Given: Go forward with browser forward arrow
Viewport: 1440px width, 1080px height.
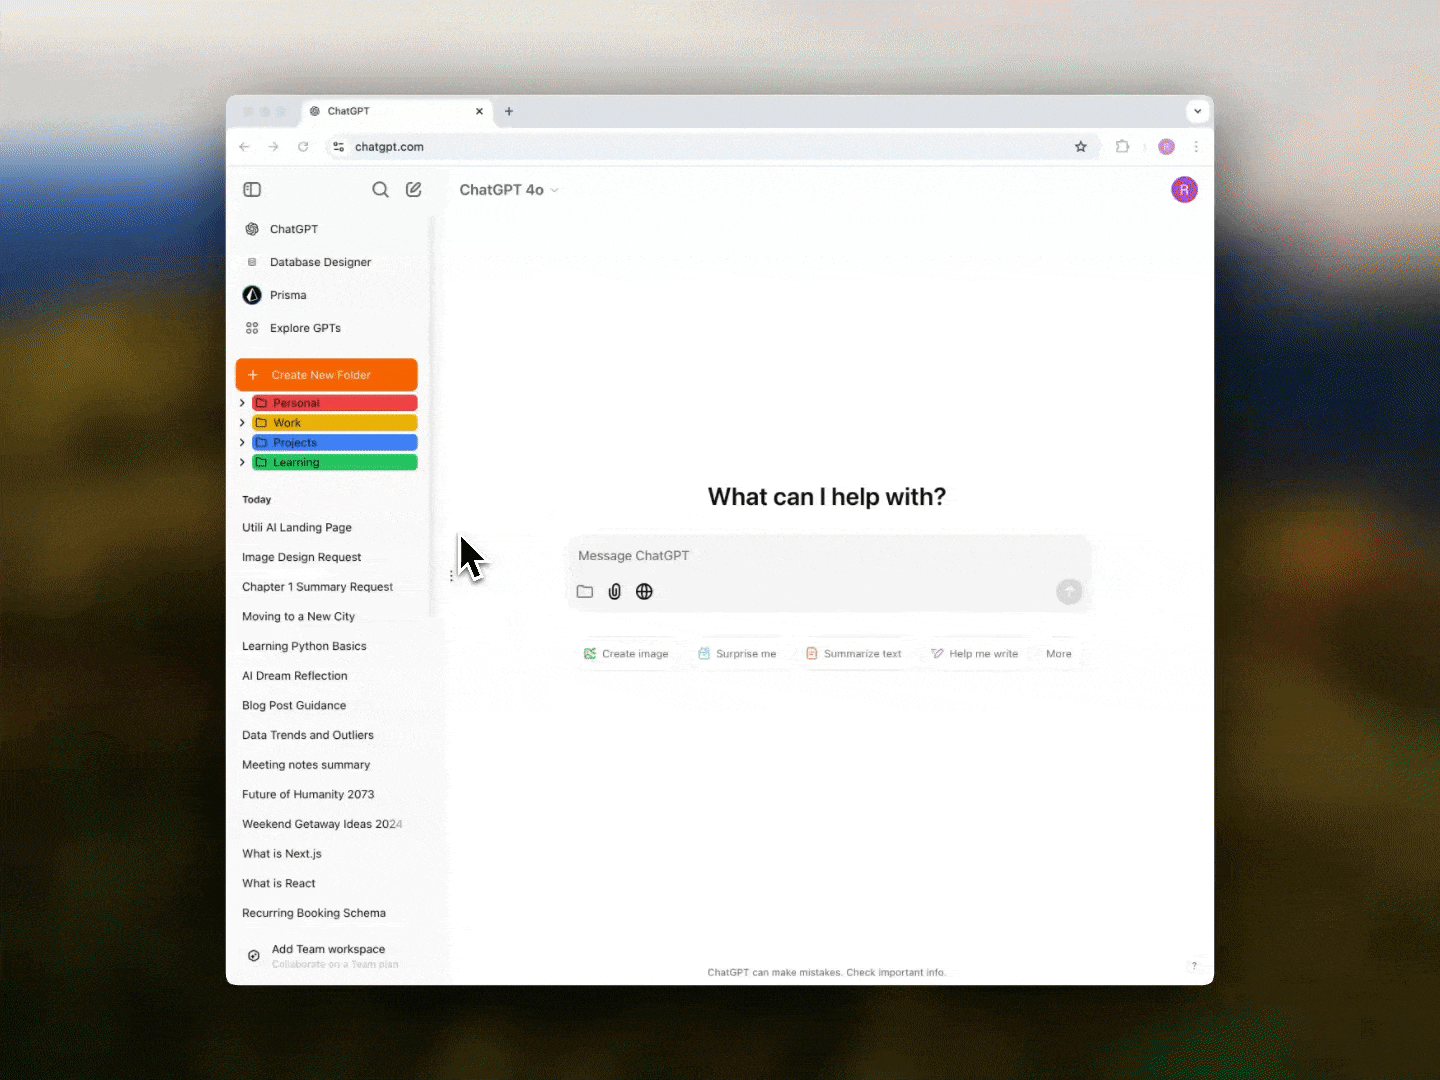Looking at the screenshot, I should [x=273, y=146].
